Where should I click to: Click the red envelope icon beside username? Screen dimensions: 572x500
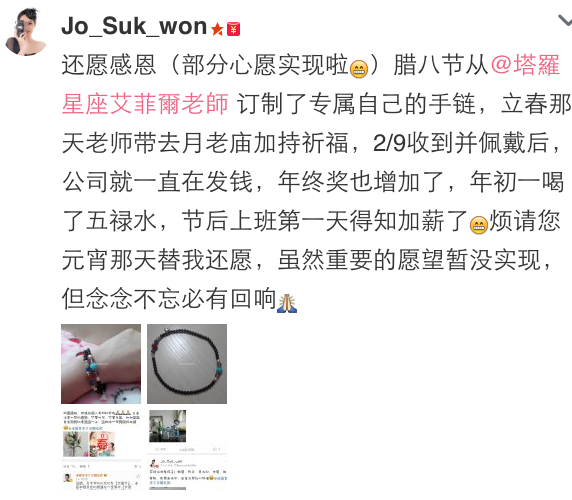coord(233,29)
